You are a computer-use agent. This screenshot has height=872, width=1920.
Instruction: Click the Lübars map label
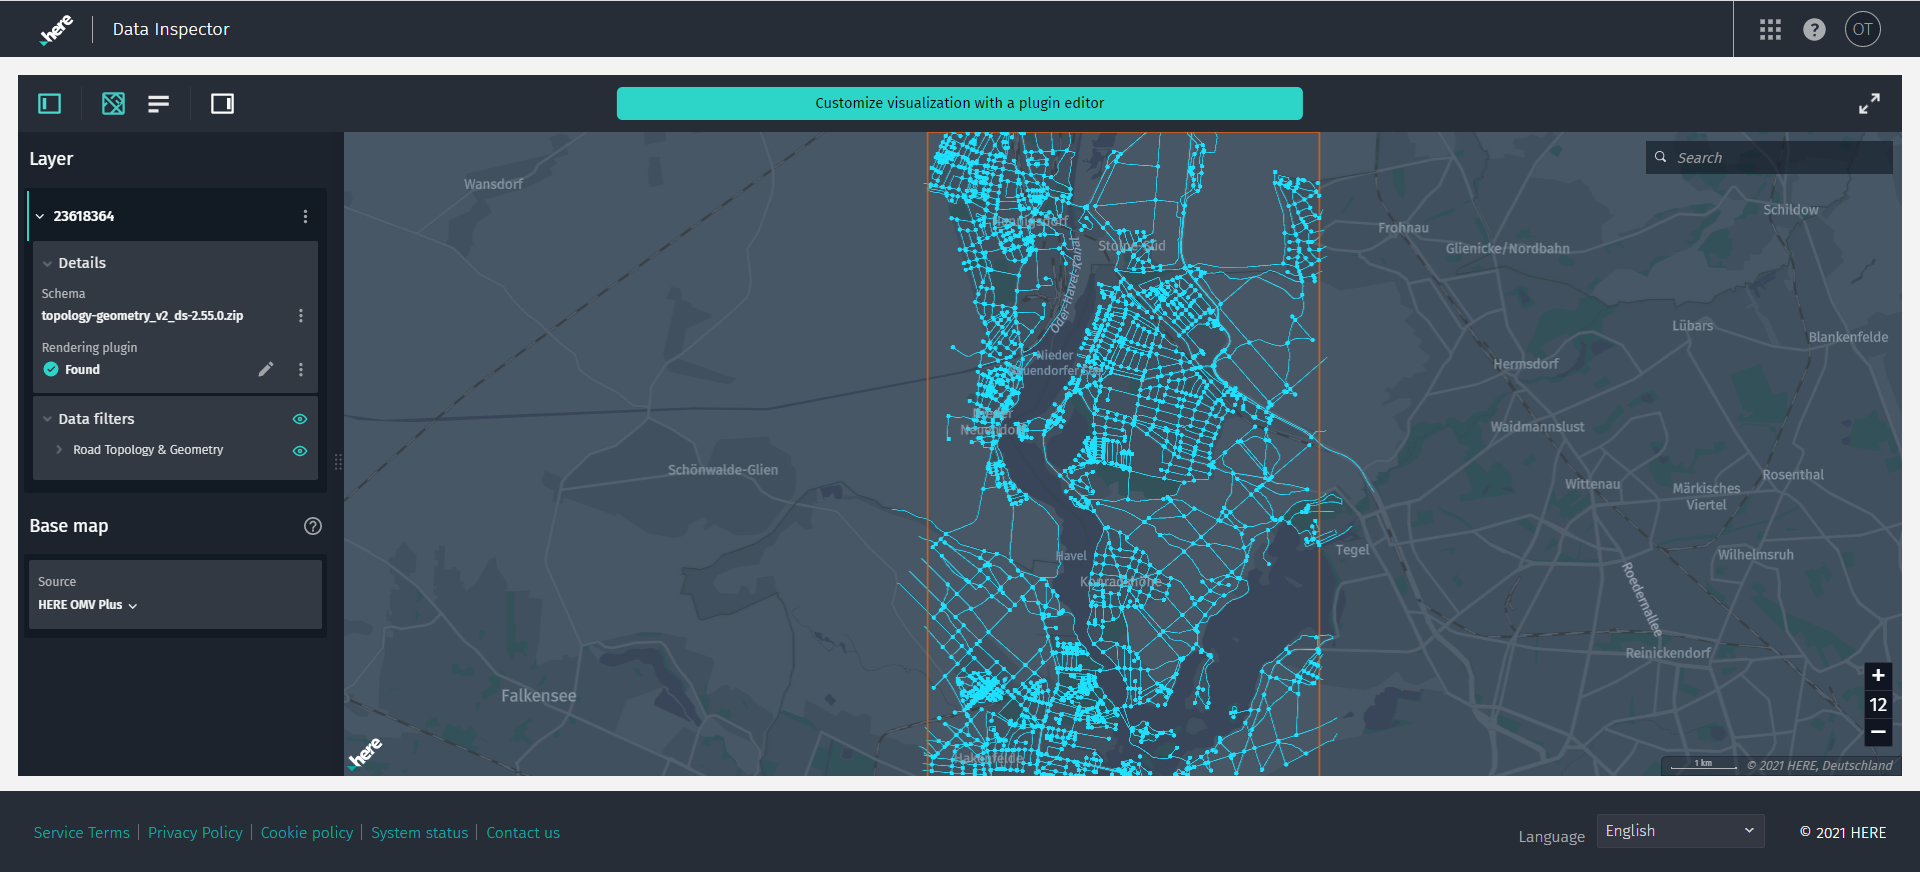click(x=1692, y=326)
